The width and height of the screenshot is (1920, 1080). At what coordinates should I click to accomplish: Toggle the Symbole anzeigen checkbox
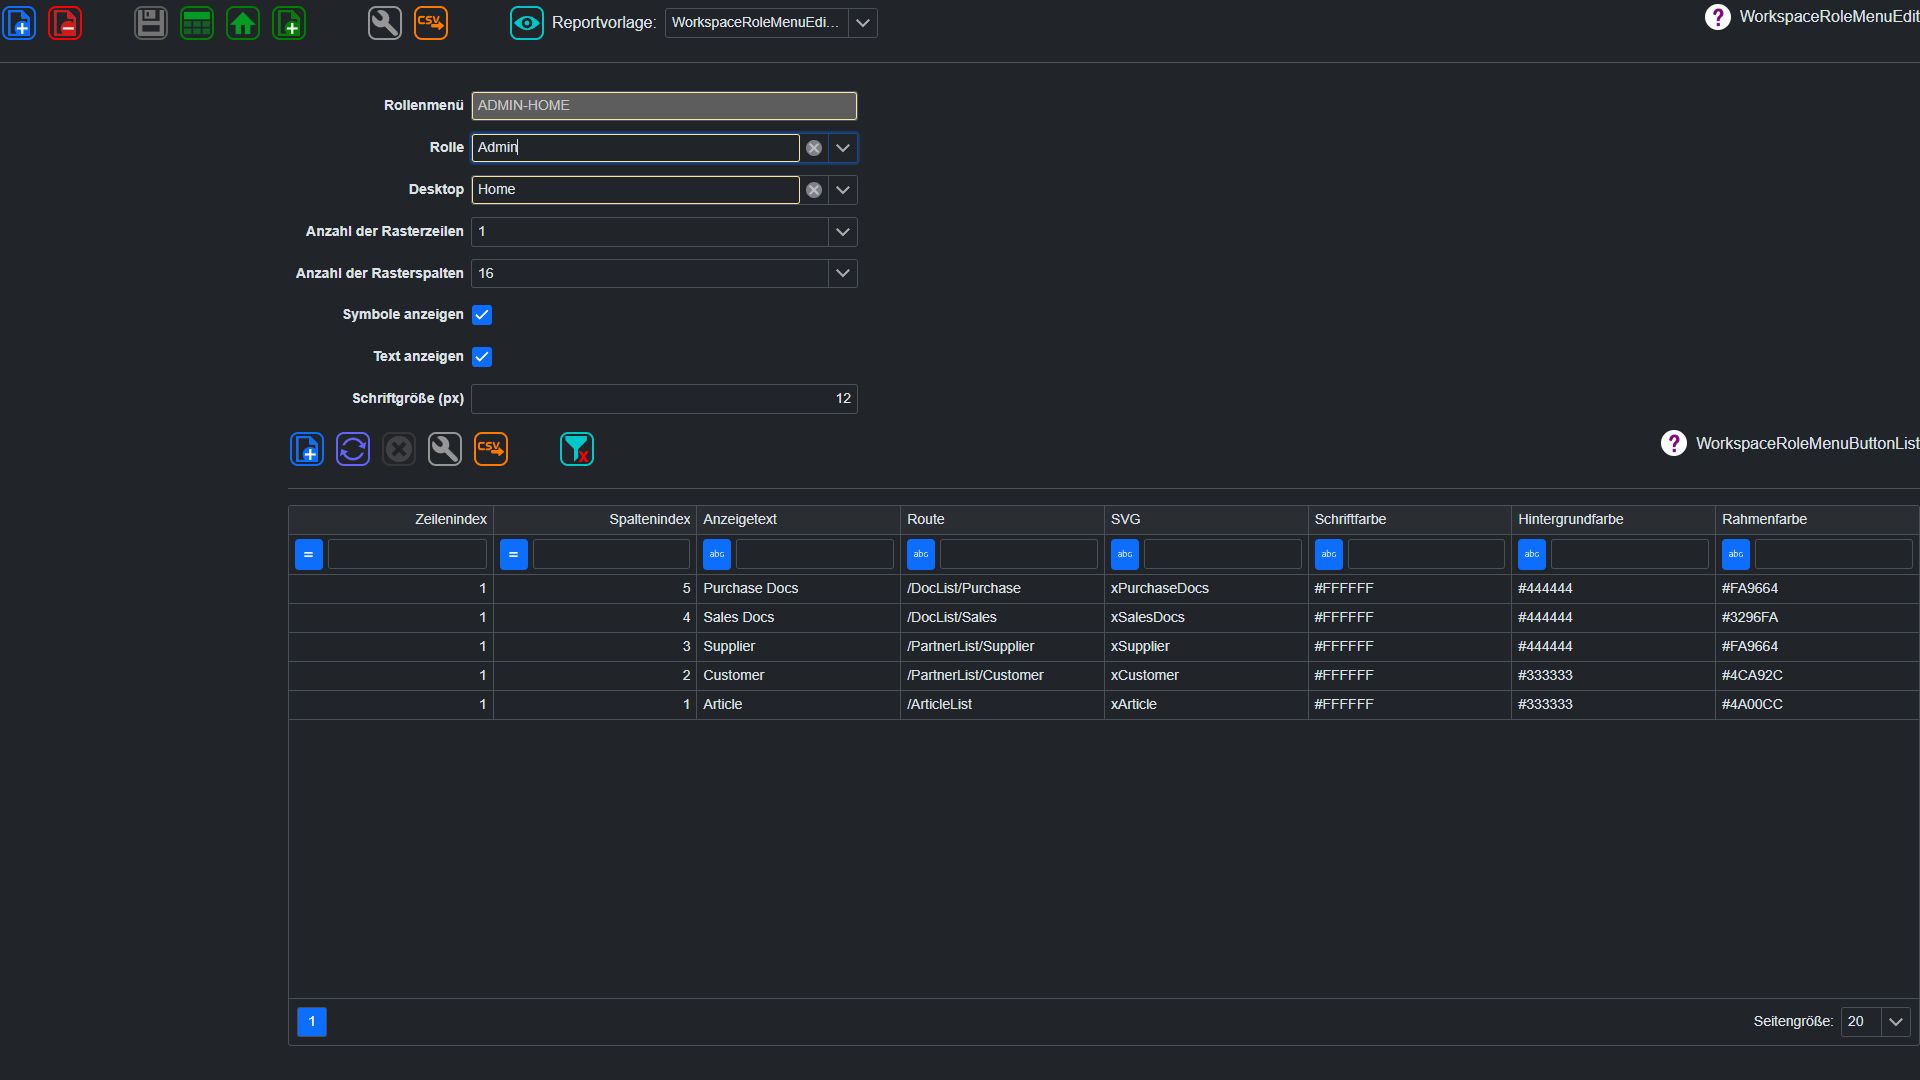click(x=482, y=315)
